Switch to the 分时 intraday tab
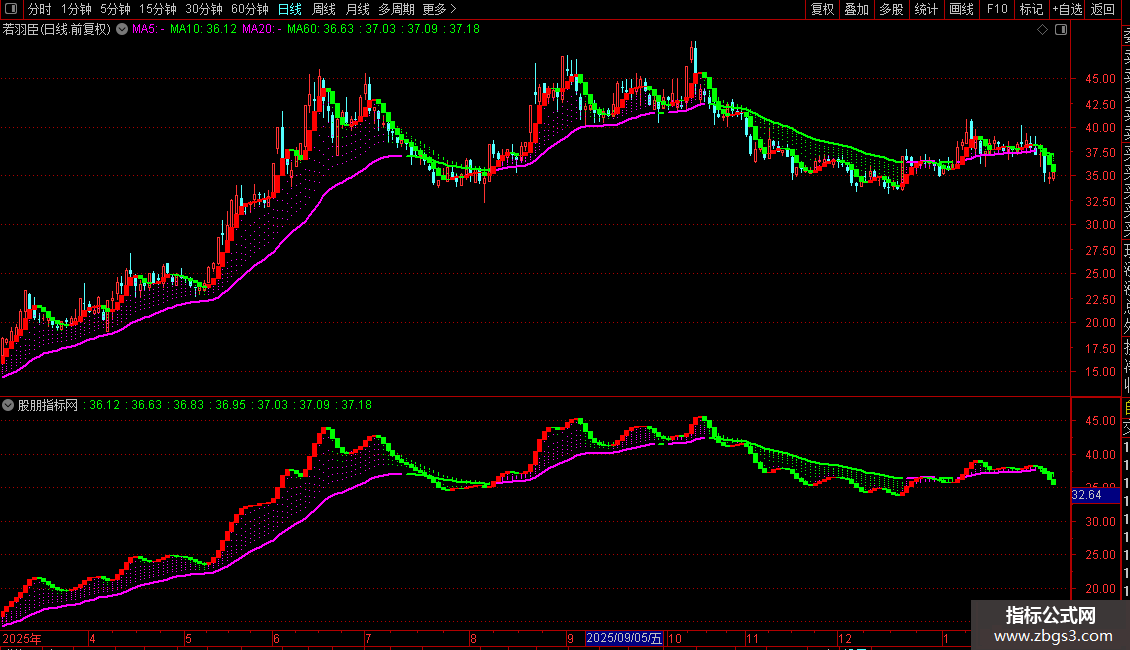 click(x=40, y=9)
